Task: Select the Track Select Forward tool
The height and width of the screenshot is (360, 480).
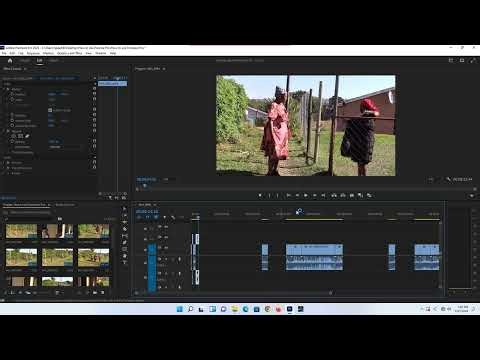Action: (125, 215)
